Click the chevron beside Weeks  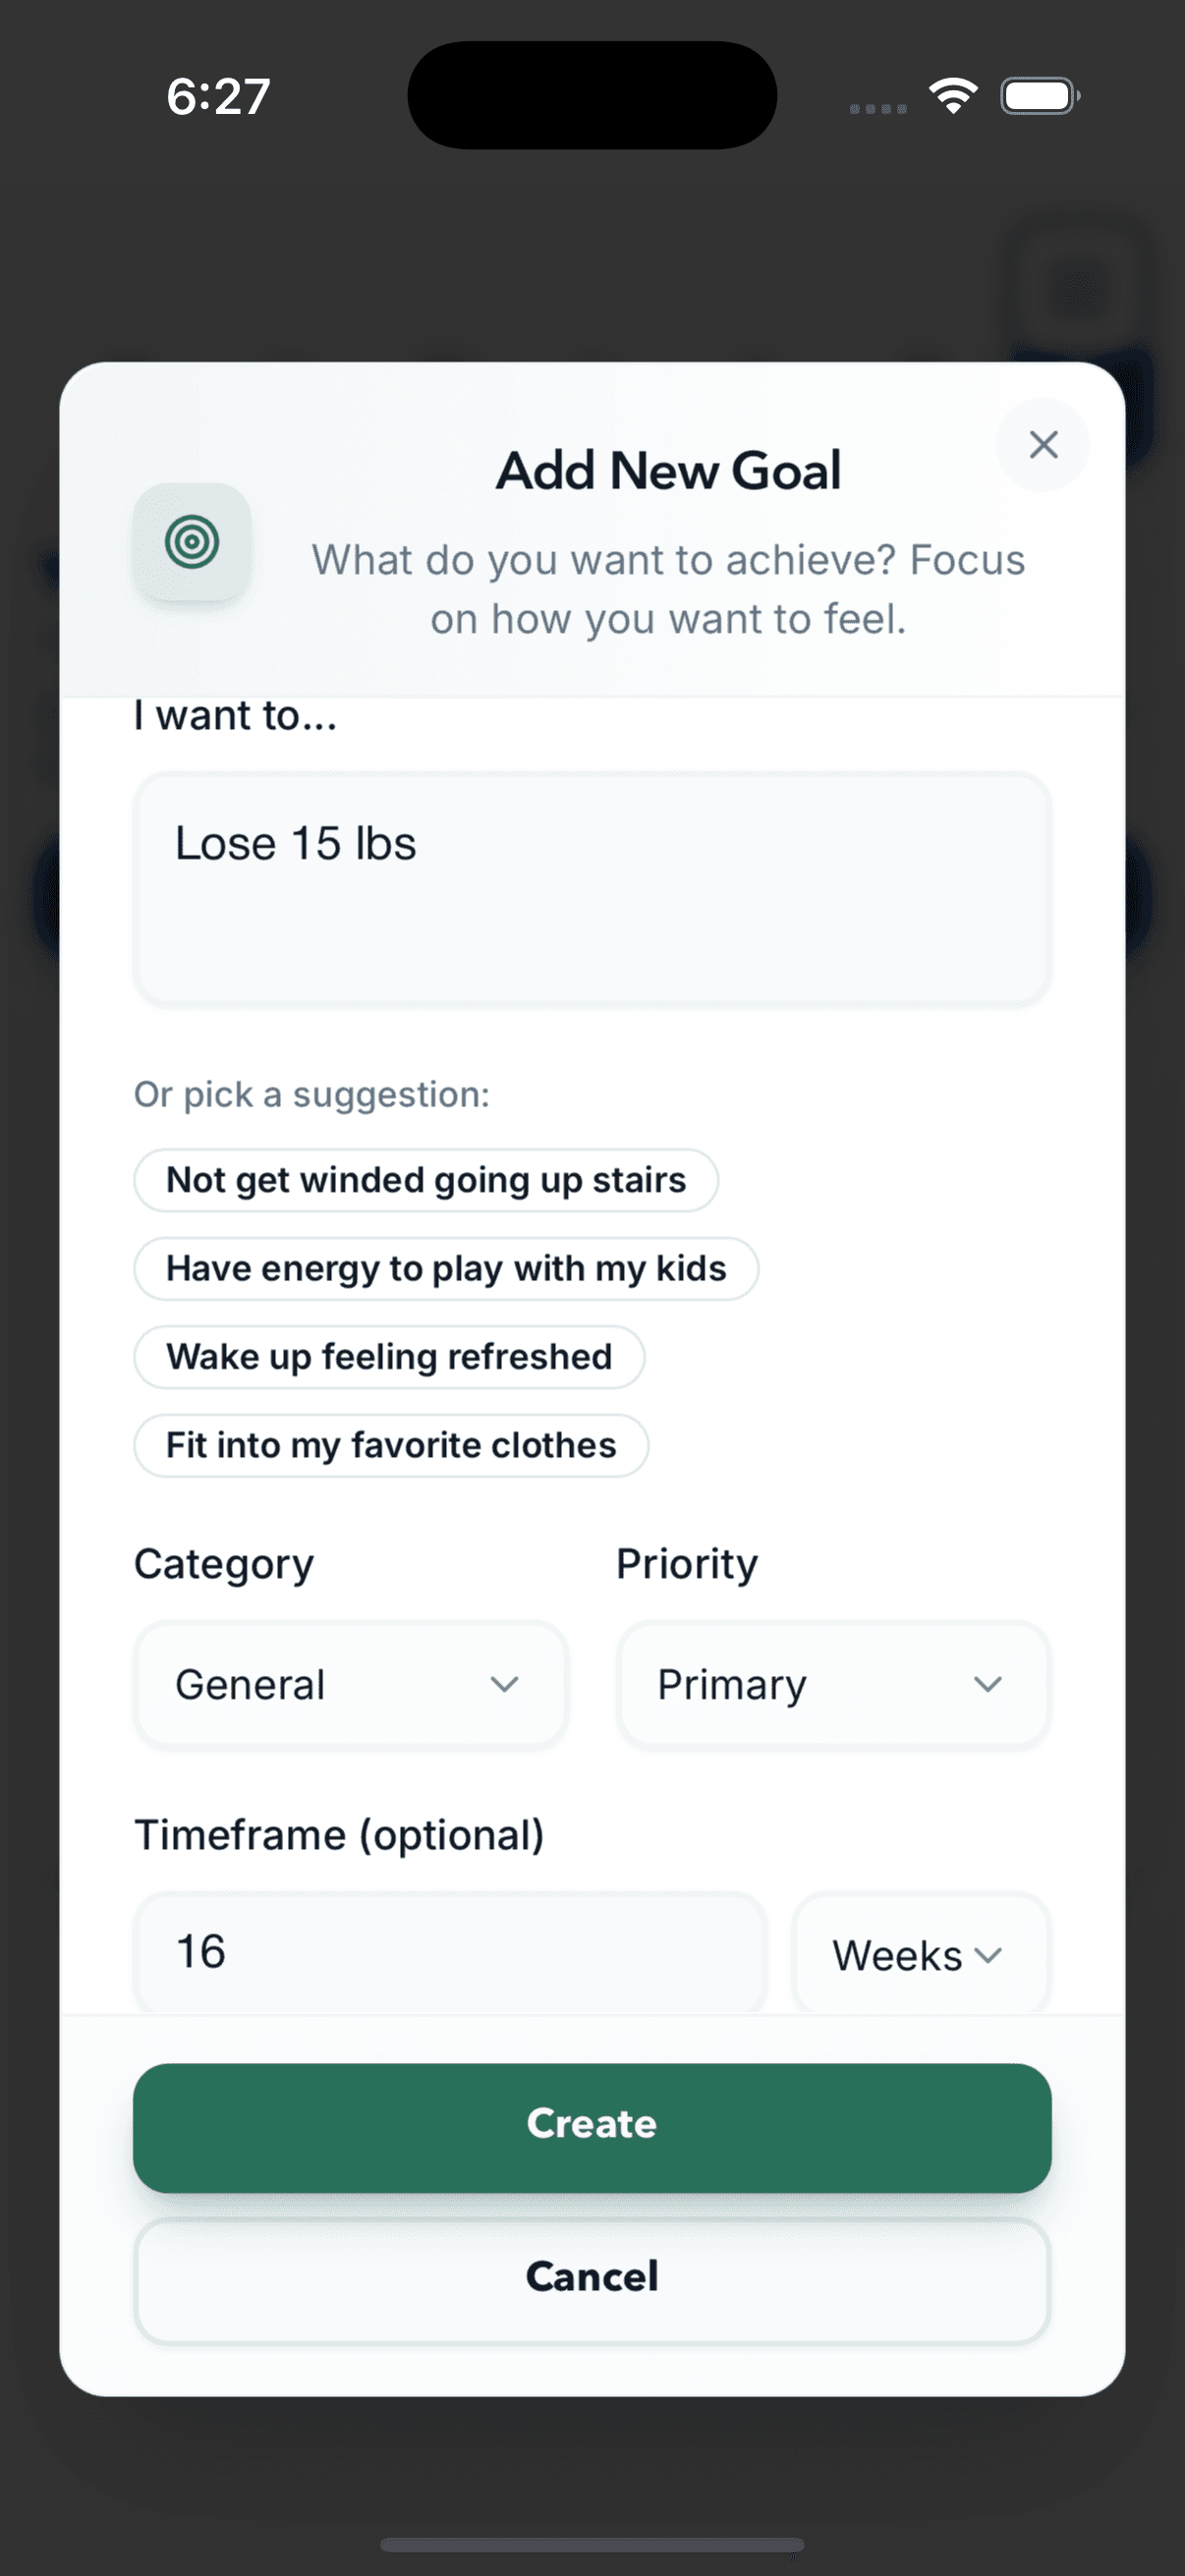[987, 1955]
